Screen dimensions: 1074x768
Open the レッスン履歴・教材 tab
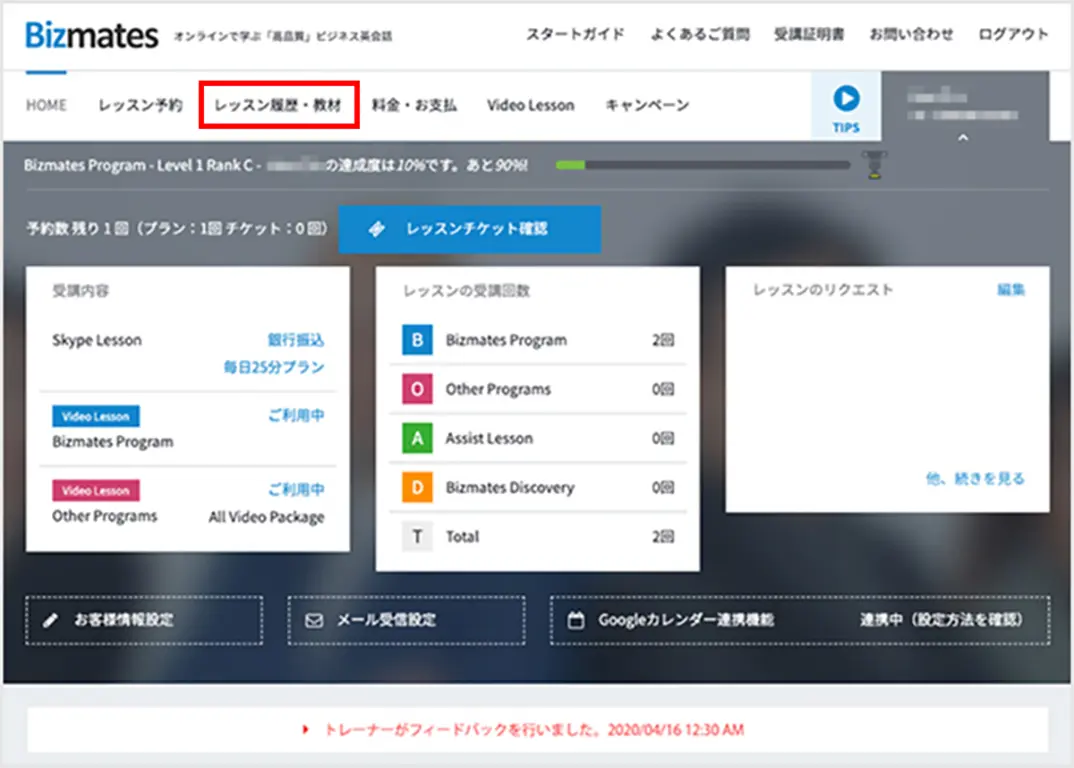[278, 105]
